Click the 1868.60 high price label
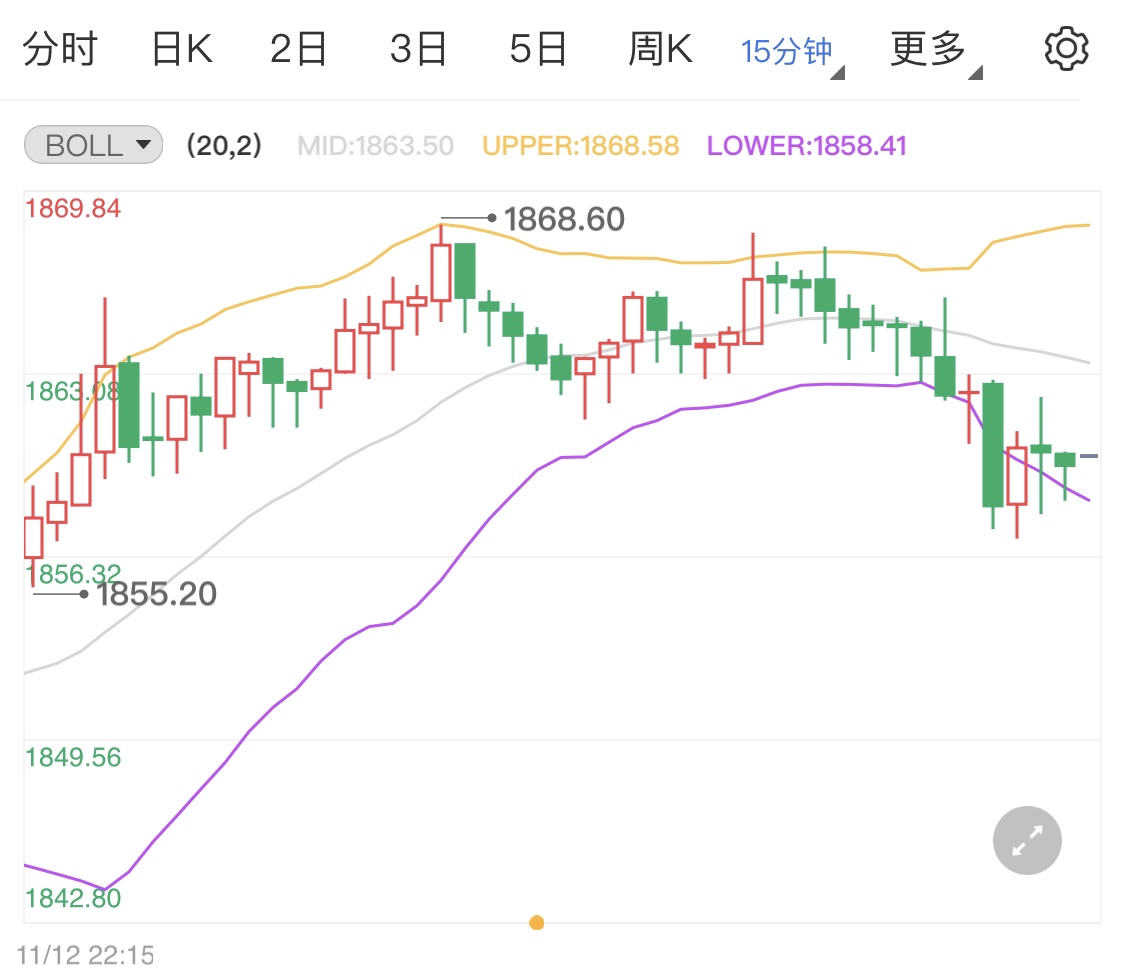Viewport: 1125px width, 979px height. (564, 219)
